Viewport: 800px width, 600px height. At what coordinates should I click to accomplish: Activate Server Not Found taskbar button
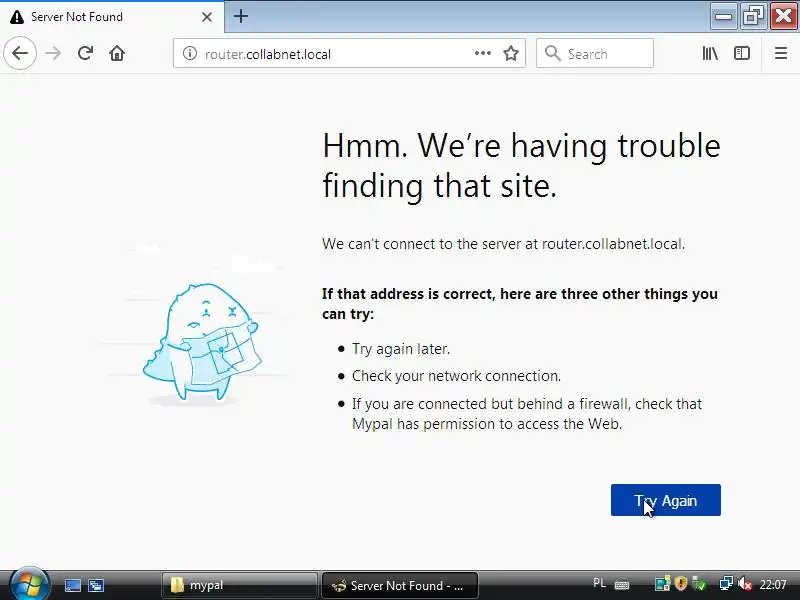coord(399,585)
